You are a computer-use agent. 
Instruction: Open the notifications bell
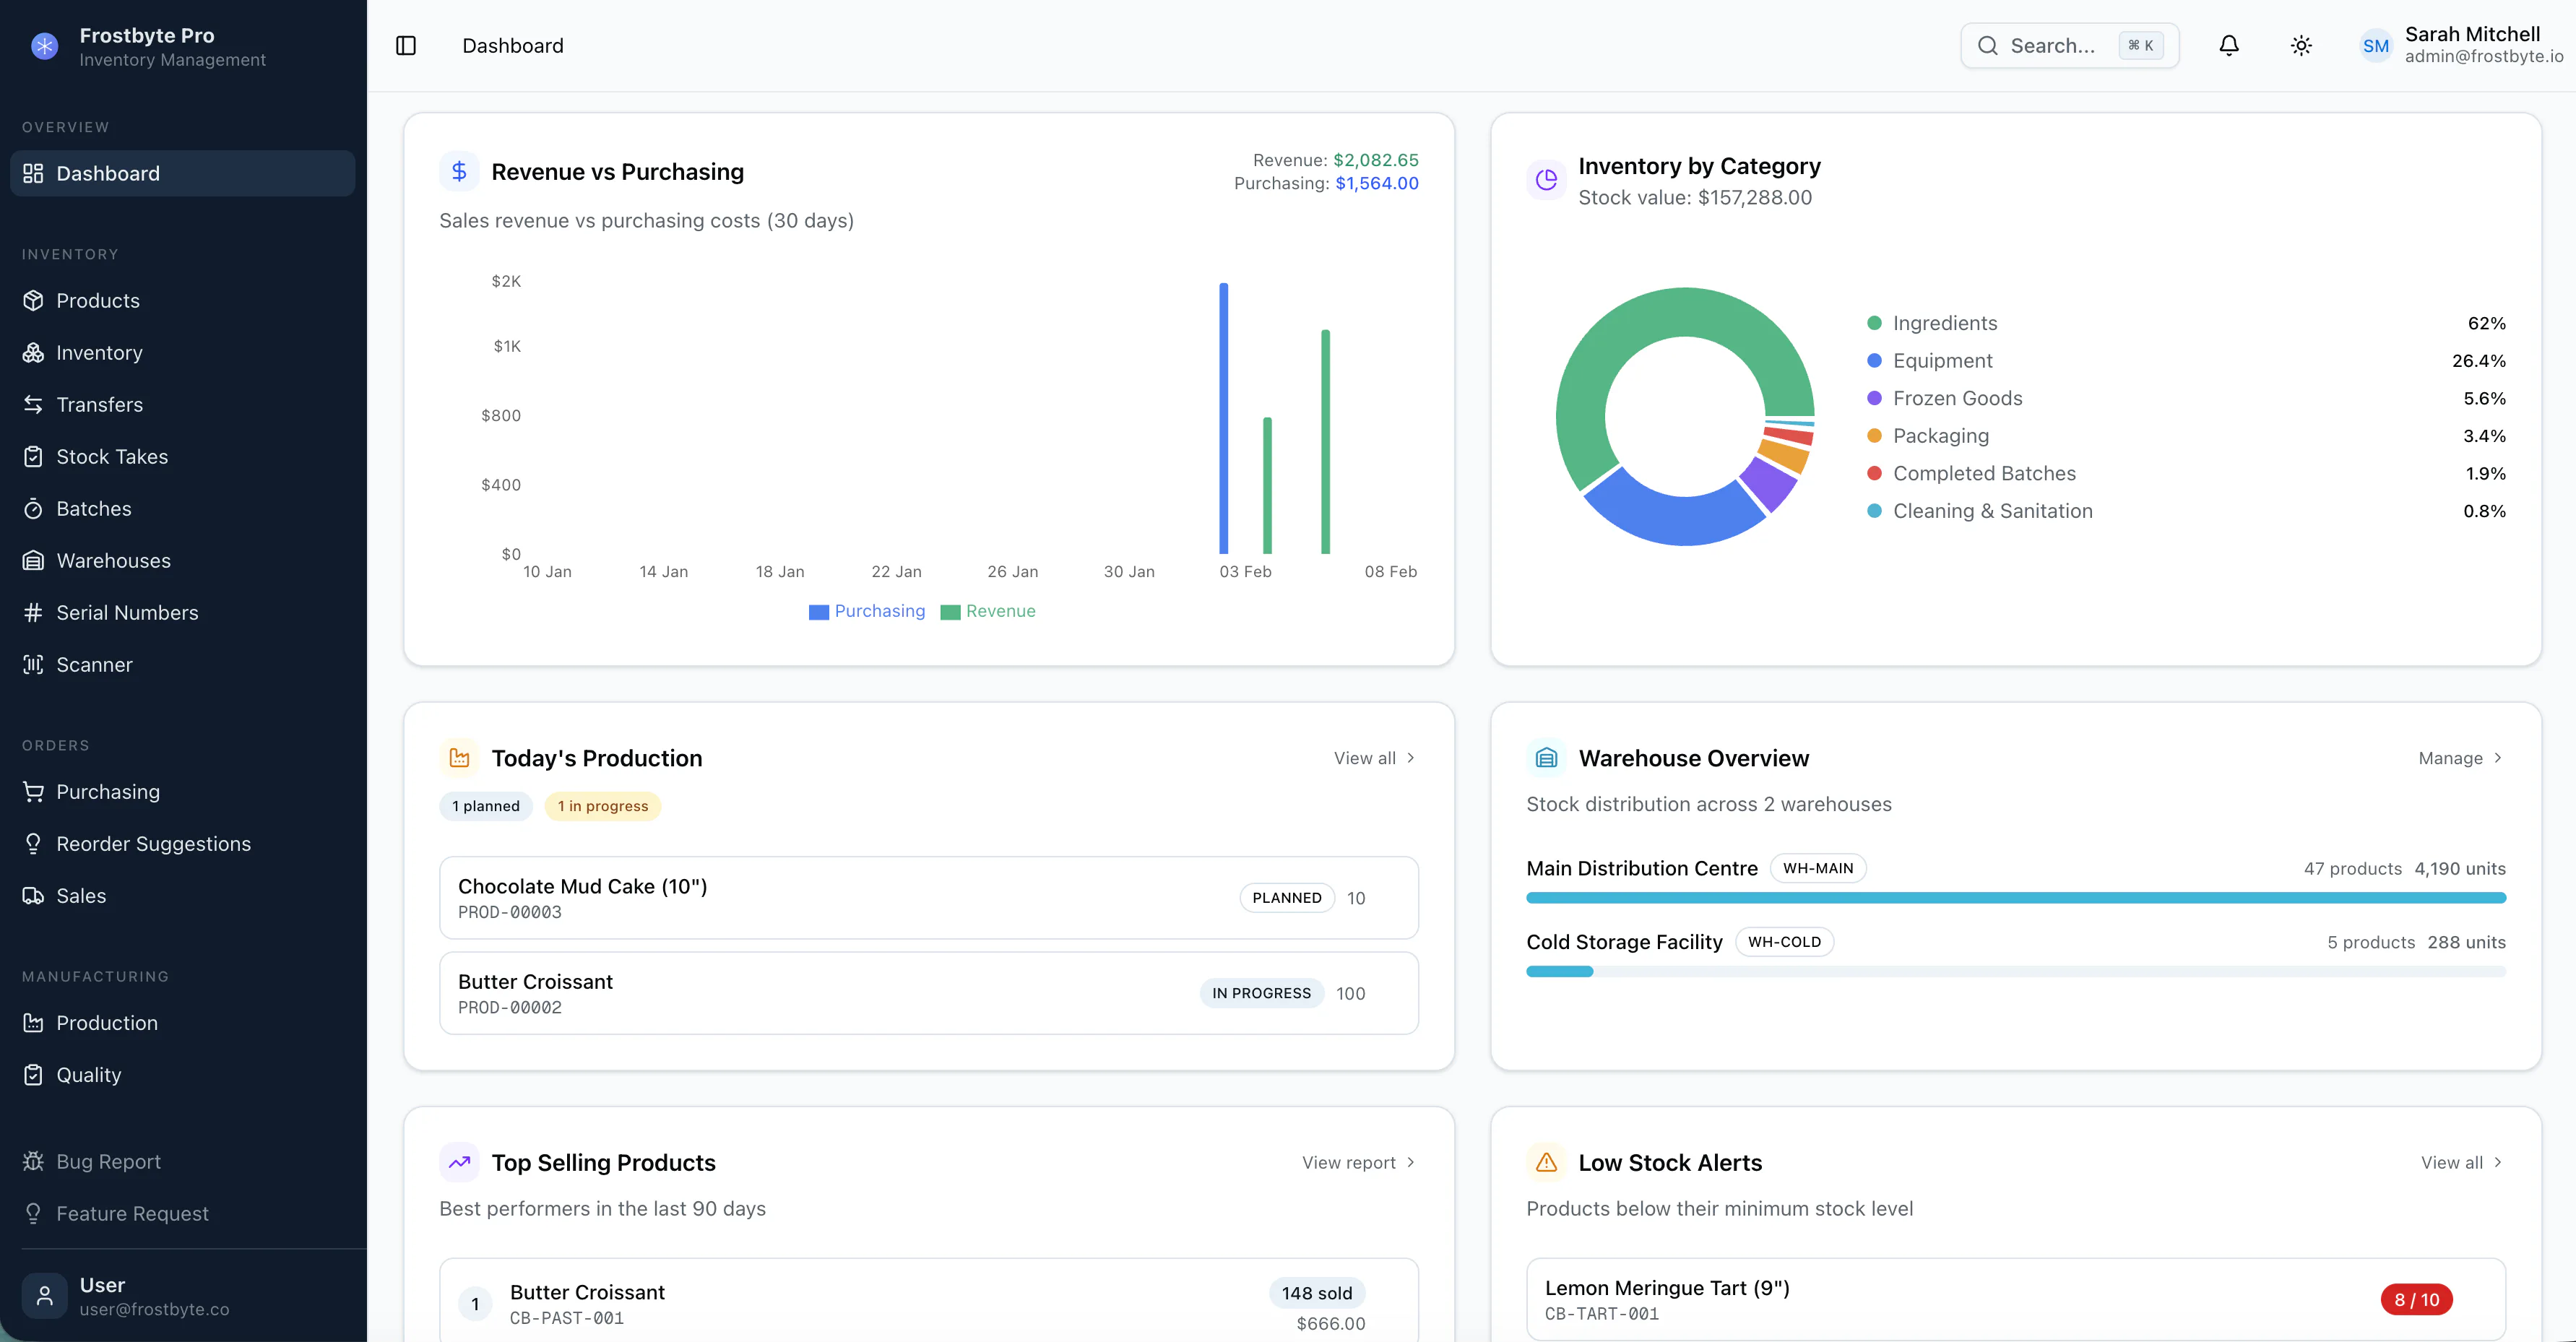click(x=2229, y=46)
